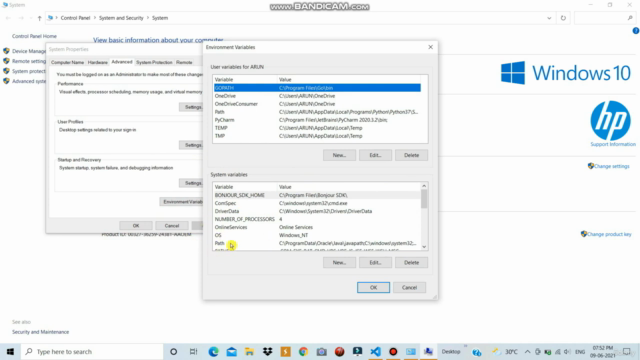Launch Microsoft Edge from taskbar
The image size is (640, 360).
213,351
